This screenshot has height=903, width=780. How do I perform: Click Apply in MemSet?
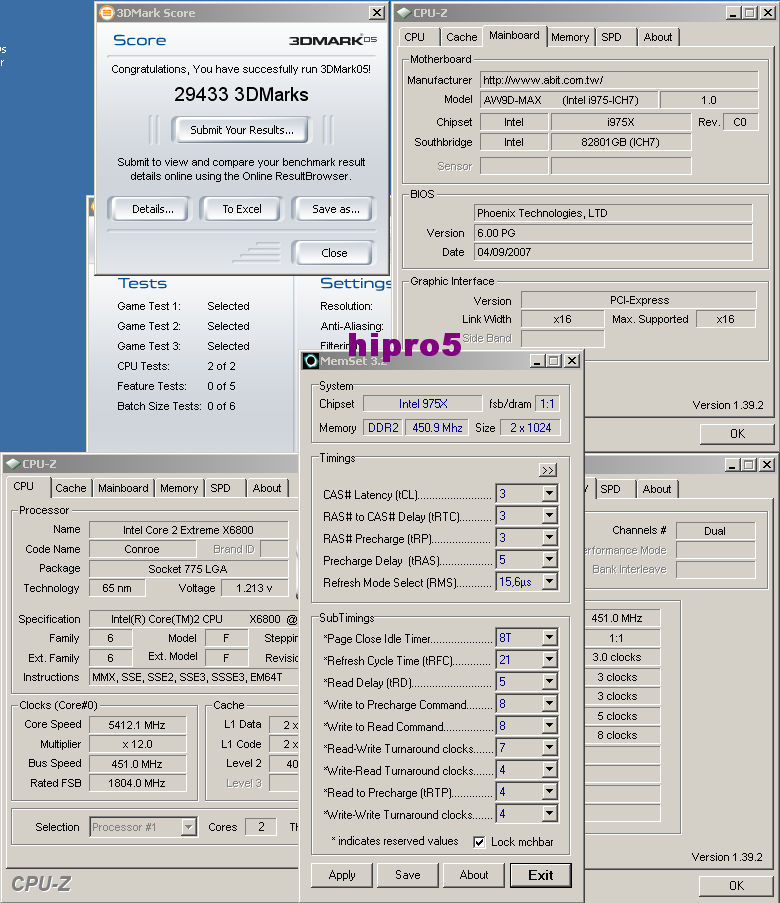(x=342, y=875)
